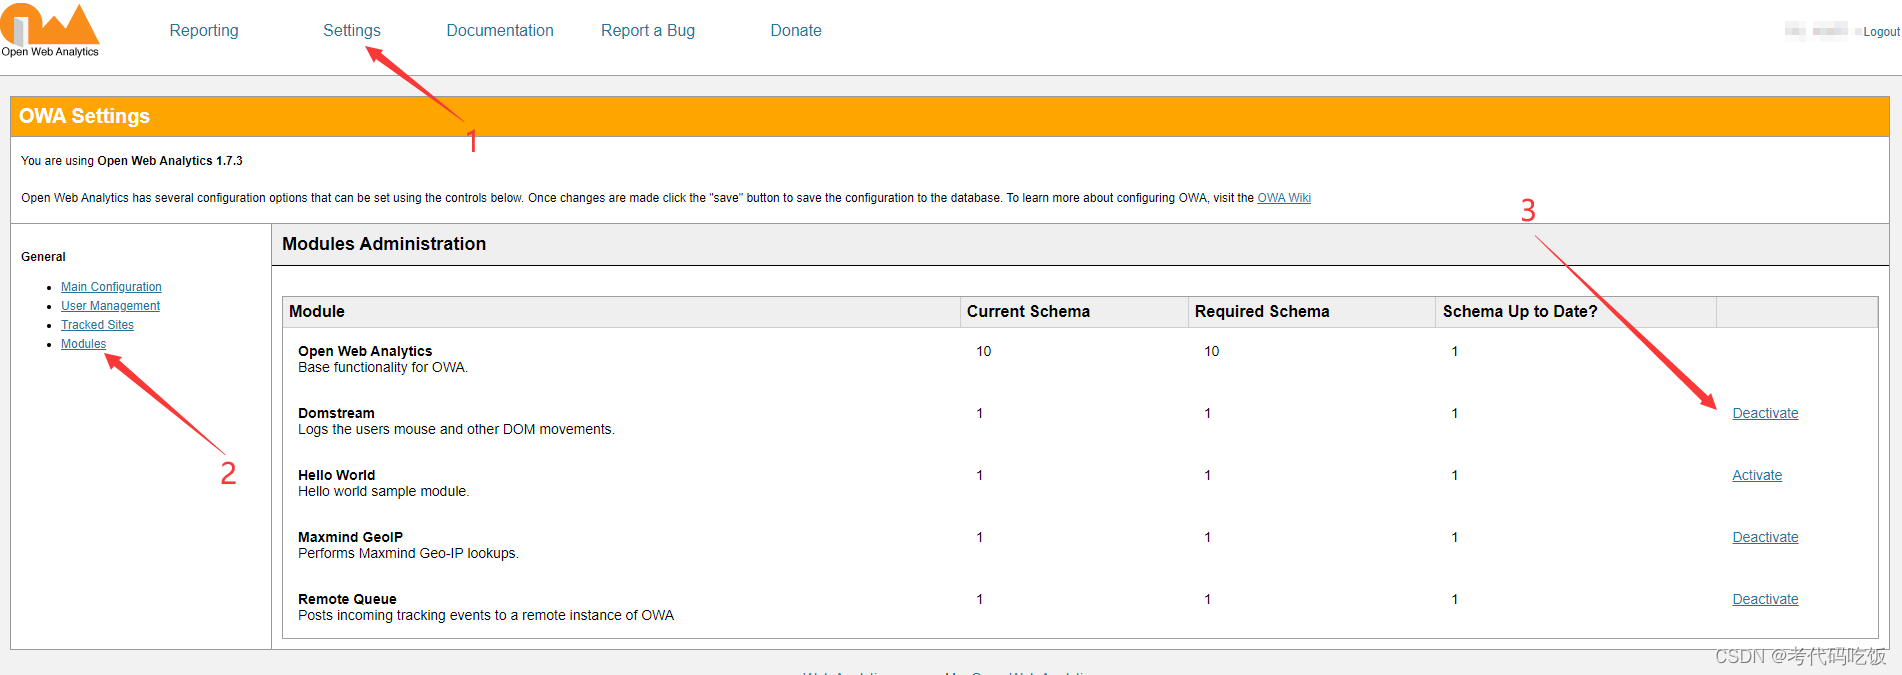Click the General sidebar heading
The width and height of the screenshot is (1902, 675).
[43, 257]
